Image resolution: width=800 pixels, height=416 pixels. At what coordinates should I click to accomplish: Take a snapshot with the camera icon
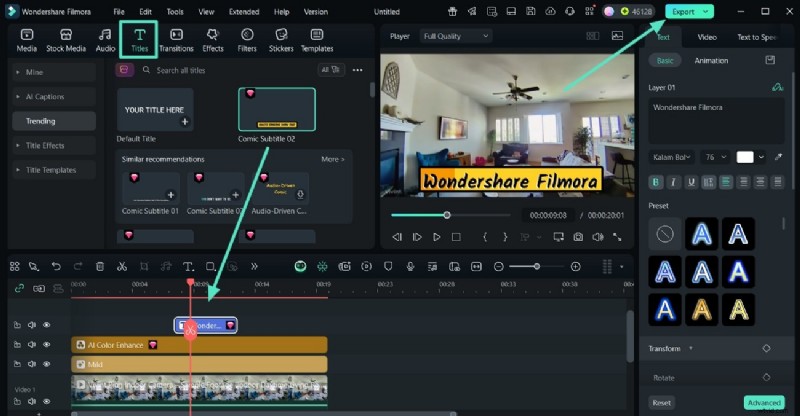[578, 237]
